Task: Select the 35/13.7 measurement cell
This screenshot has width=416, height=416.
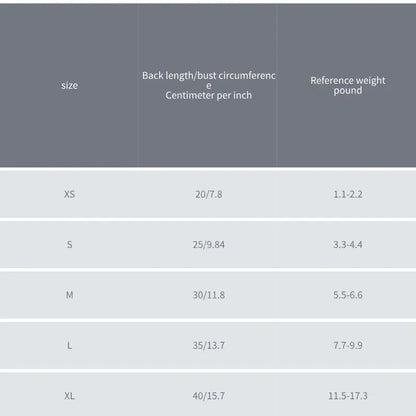Action: [x=209, y=345]
